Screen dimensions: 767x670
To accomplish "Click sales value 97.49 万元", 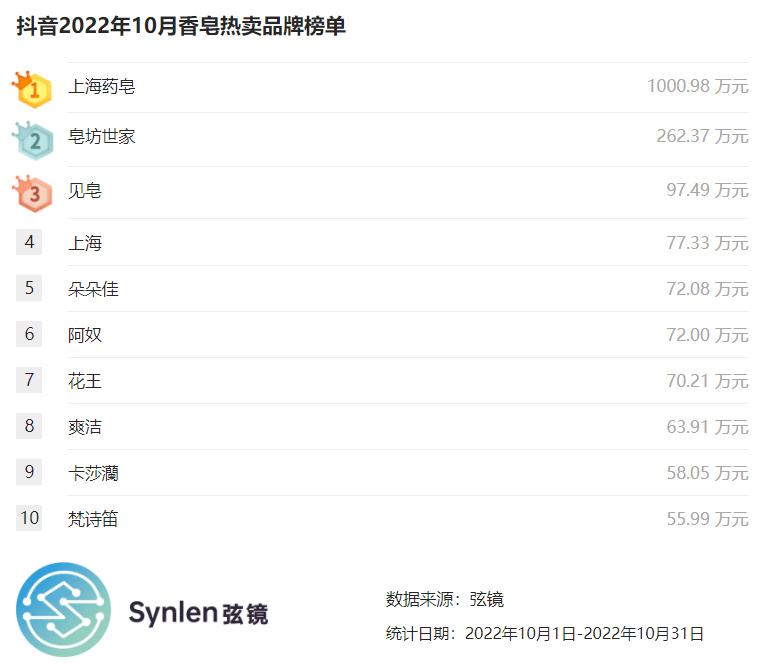I will pyautogui.click(x=707, y=190).
